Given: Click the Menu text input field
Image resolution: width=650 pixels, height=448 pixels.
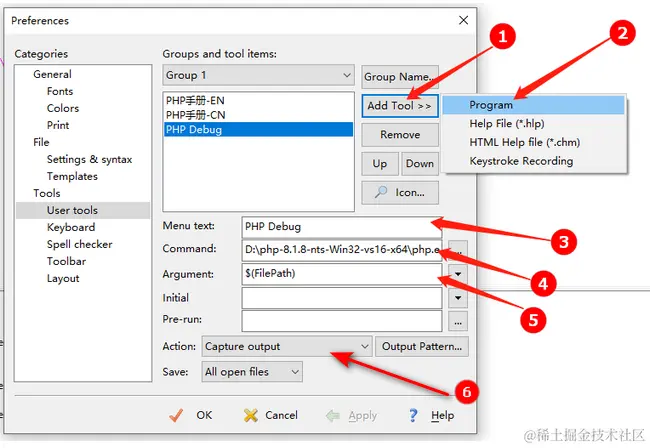Looking at the screenshot, I should pos(342,227).
